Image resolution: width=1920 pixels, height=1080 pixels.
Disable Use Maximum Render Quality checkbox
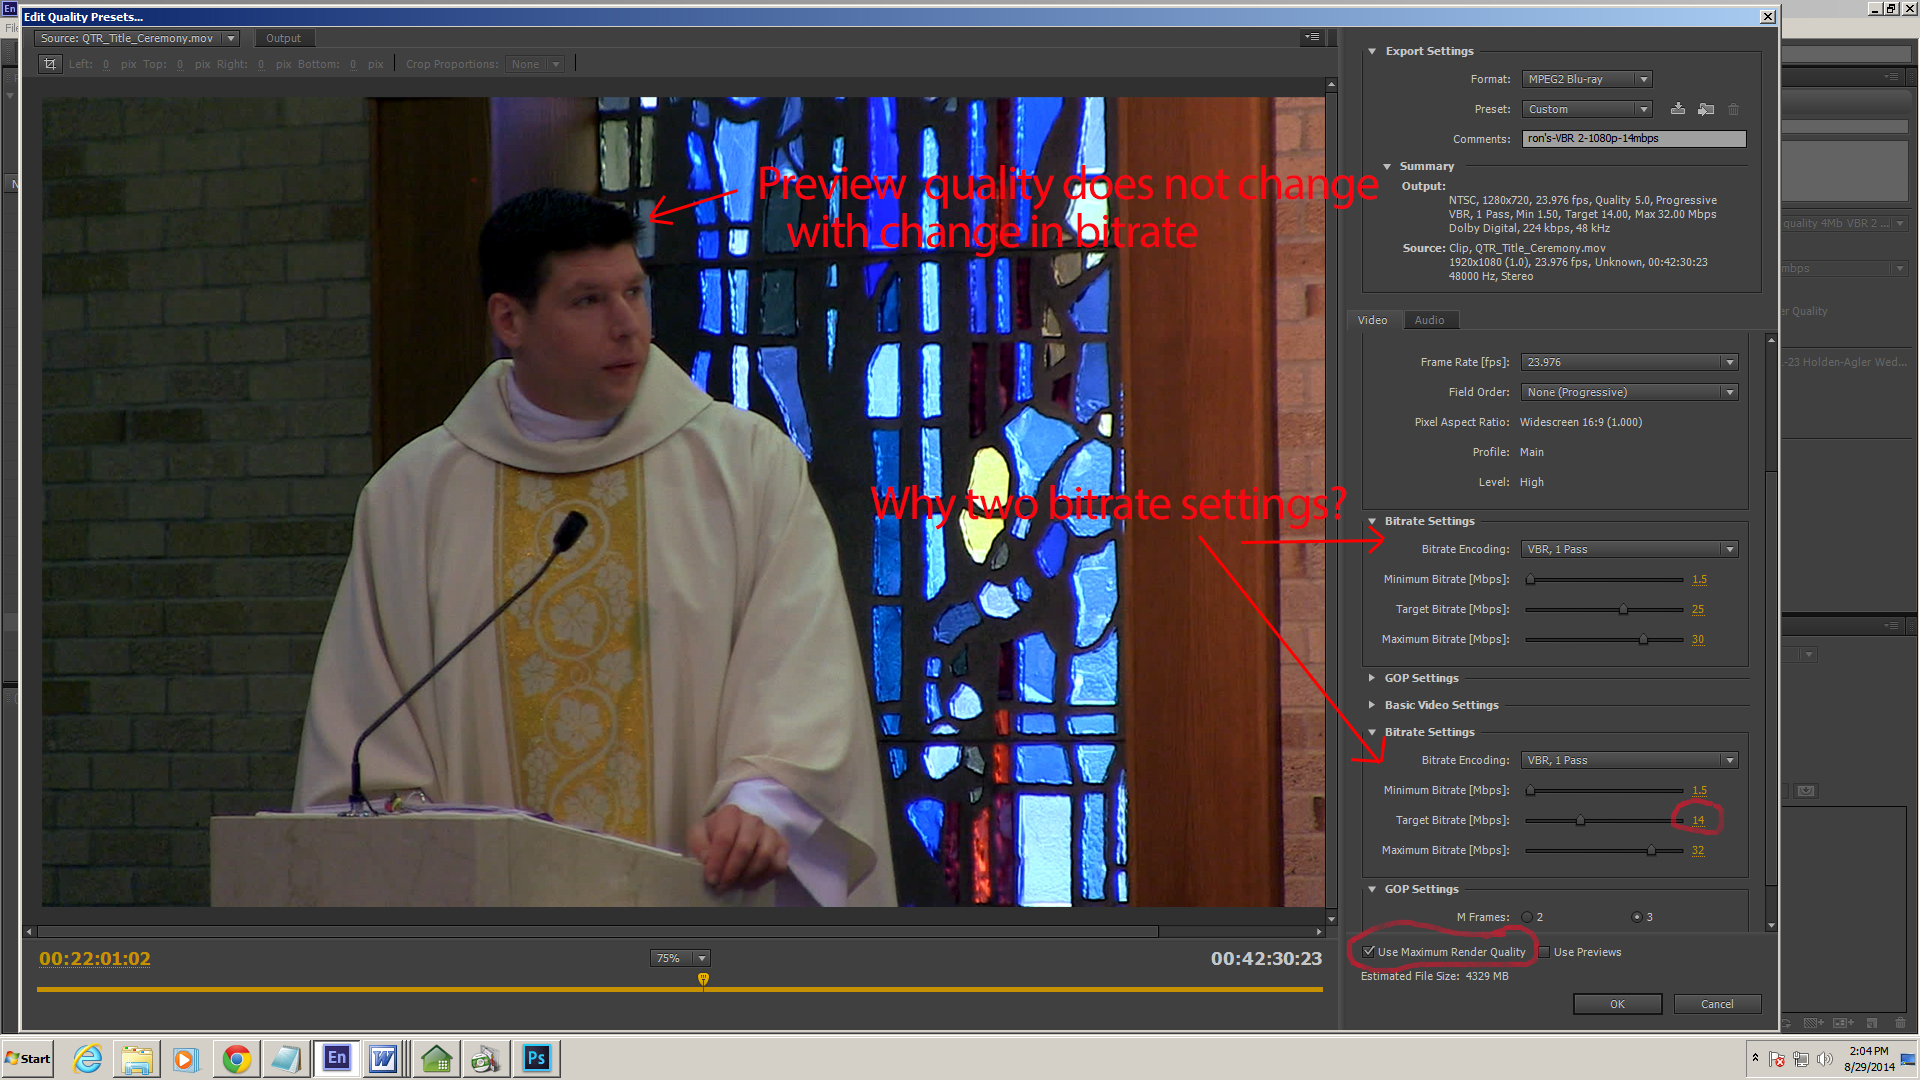tap(1369, 952)
